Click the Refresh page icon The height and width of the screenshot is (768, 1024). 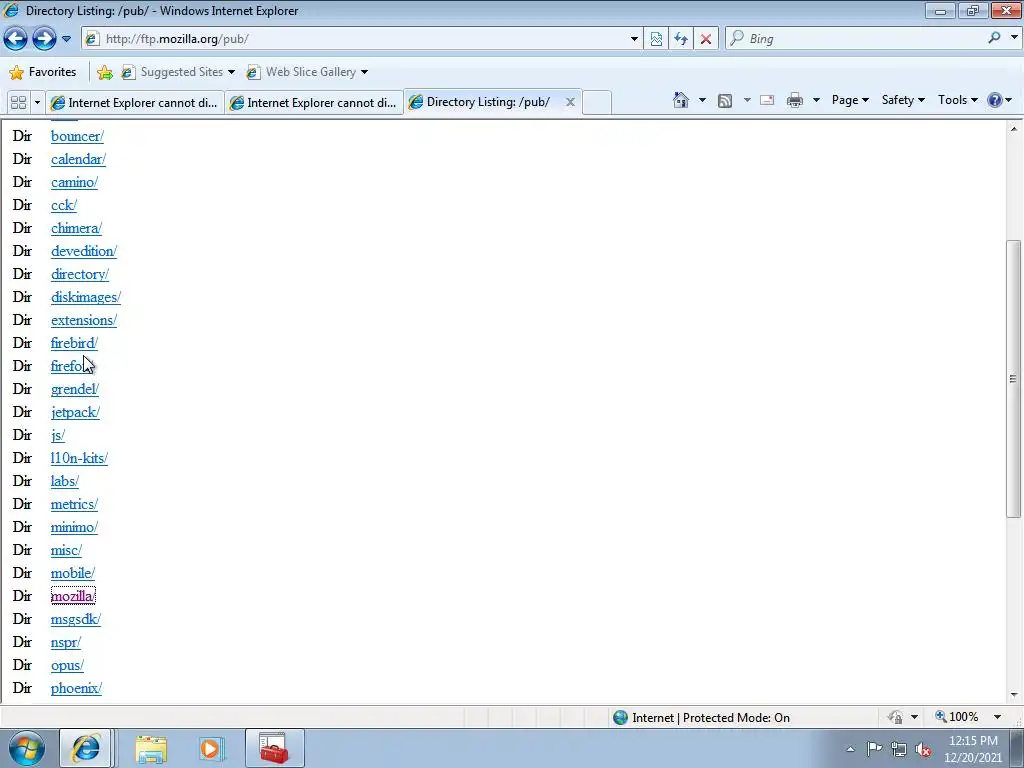[680, 39]
